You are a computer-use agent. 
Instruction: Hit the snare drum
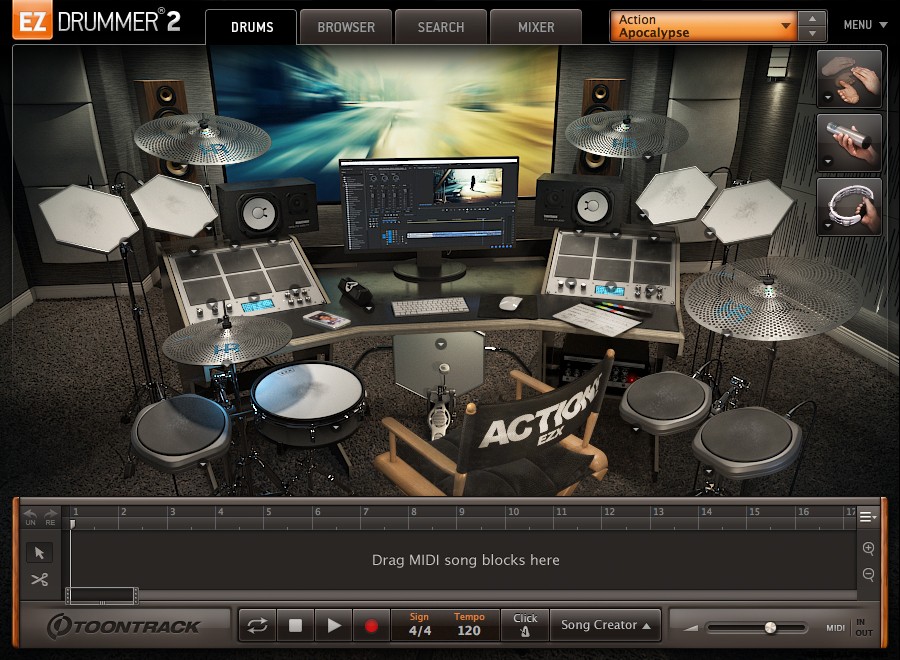coord(308,393)
